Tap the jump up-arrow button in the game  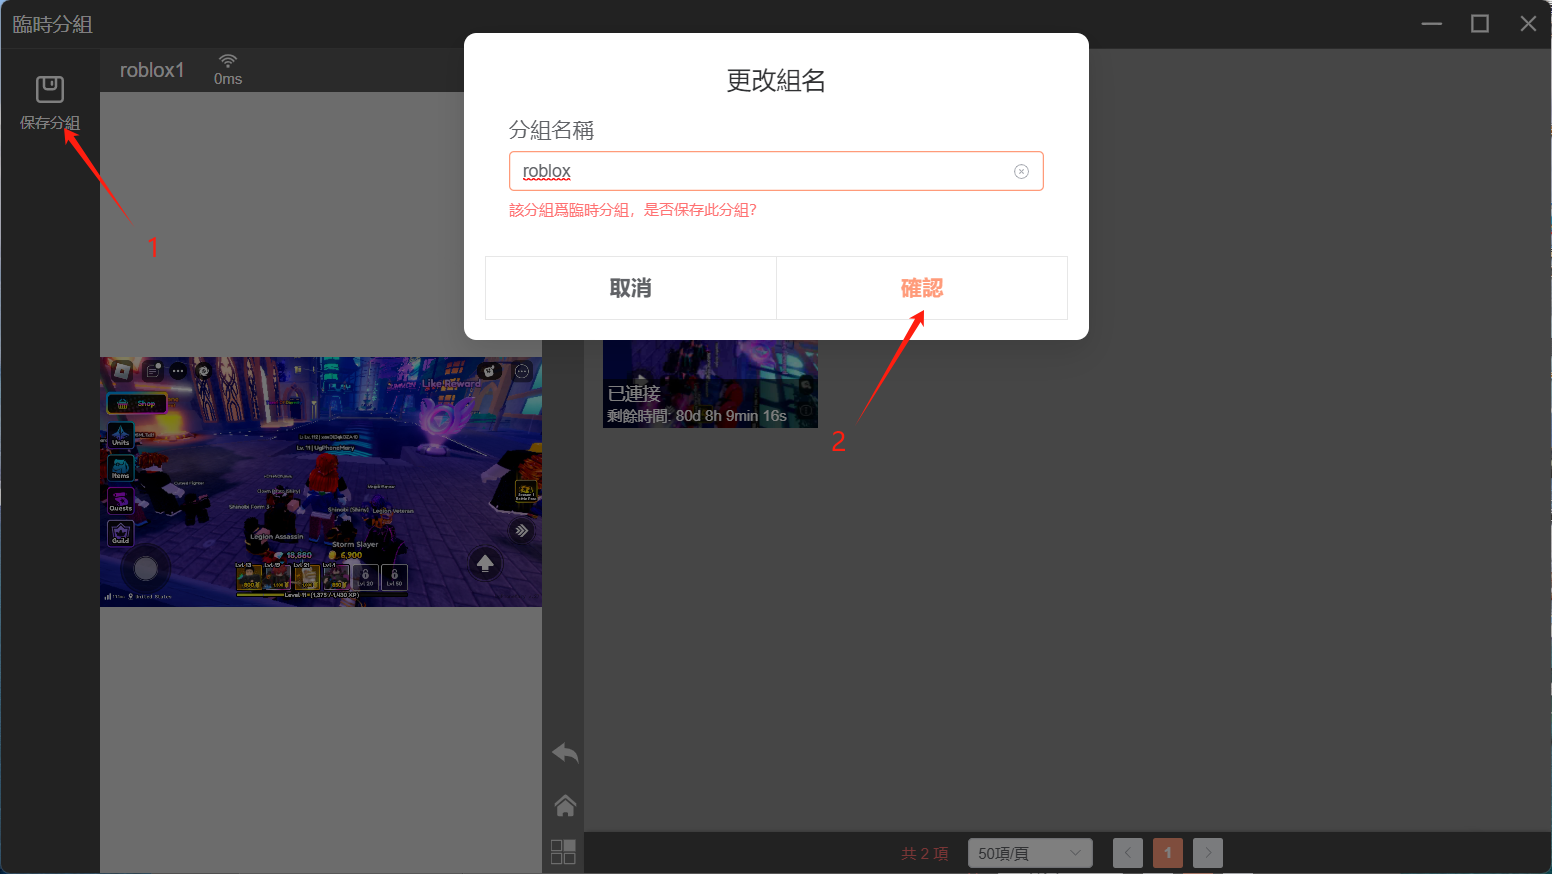485,564
